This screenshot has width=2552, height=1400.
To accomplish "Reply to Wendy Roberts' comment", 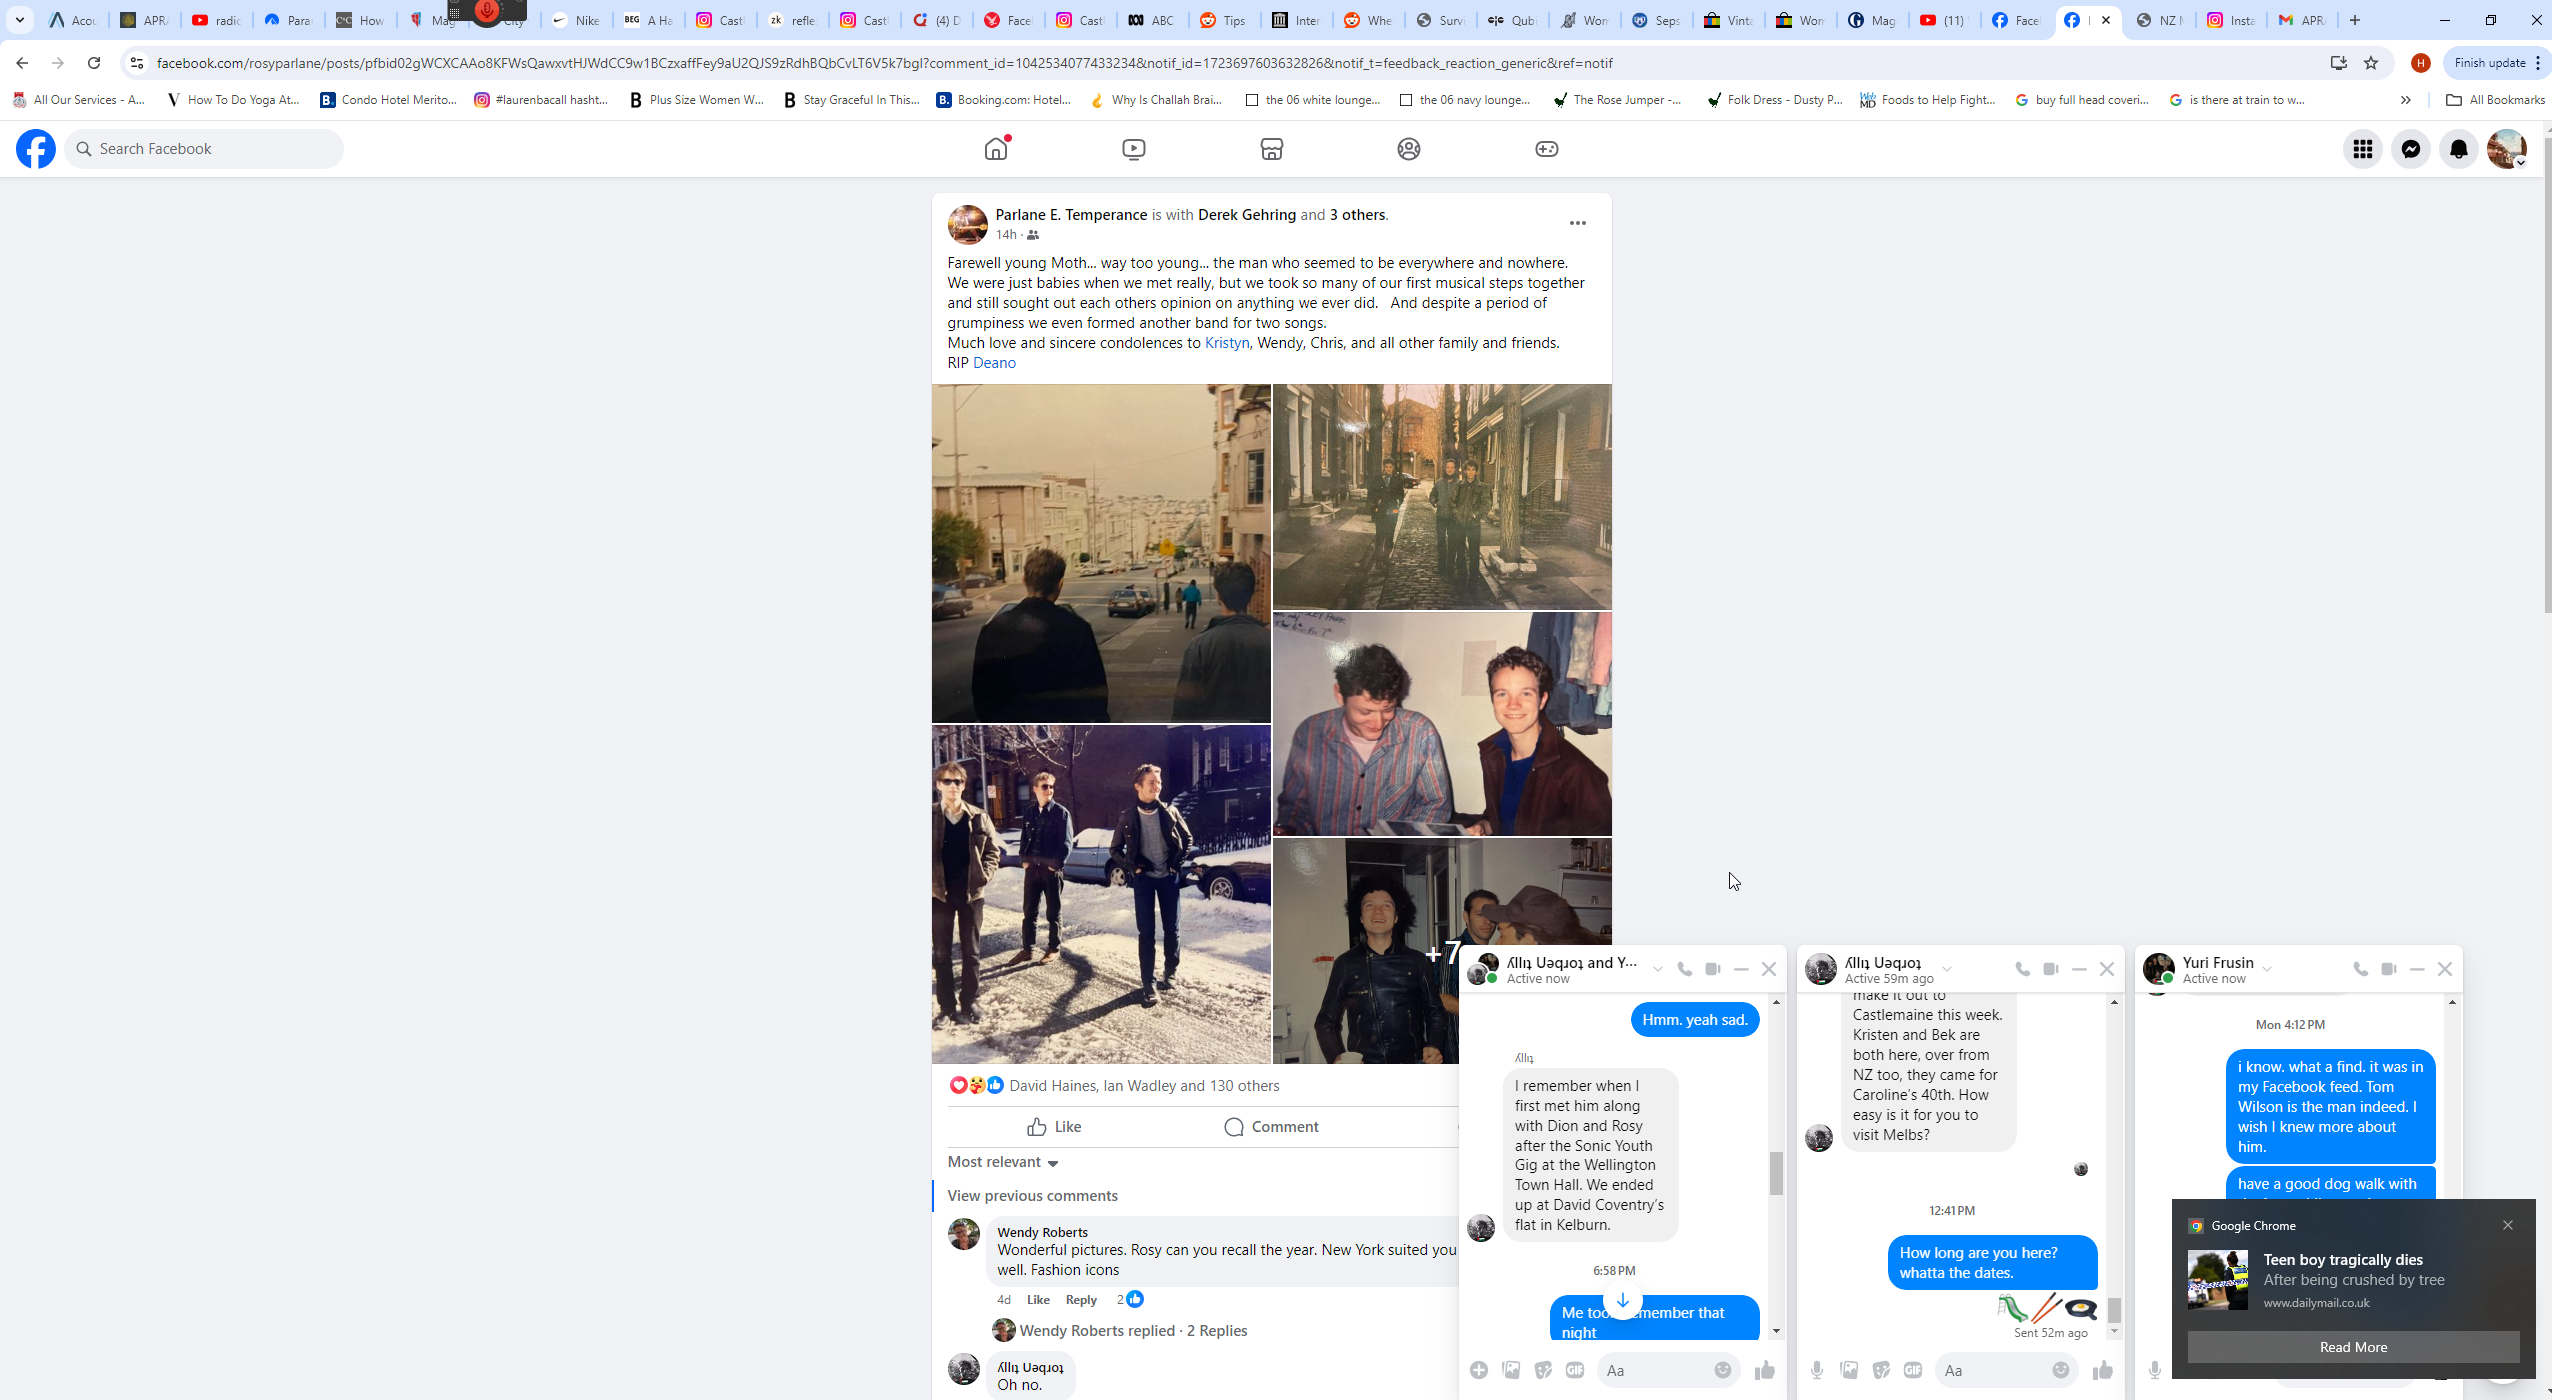I will point(1081,1300).
